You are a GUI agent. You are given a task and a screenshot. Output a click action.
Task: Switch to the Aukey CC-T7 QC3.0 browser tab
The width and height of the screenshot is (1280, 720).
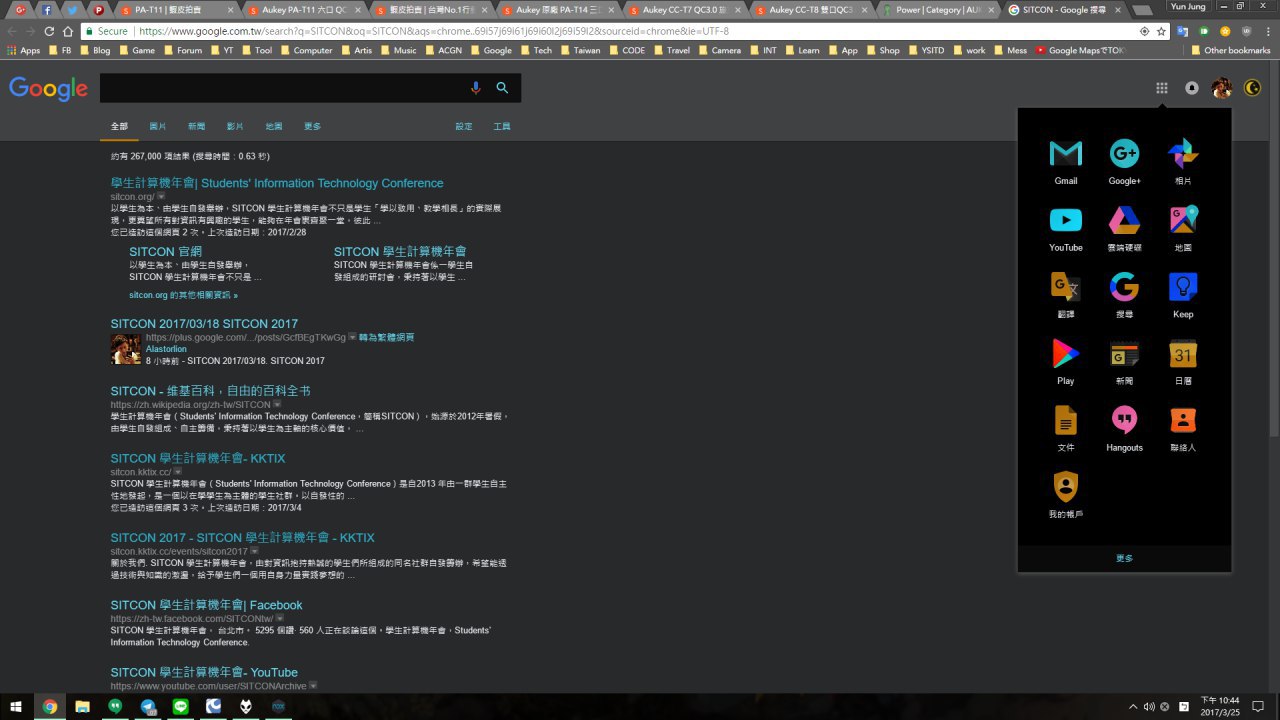point(685,10)
